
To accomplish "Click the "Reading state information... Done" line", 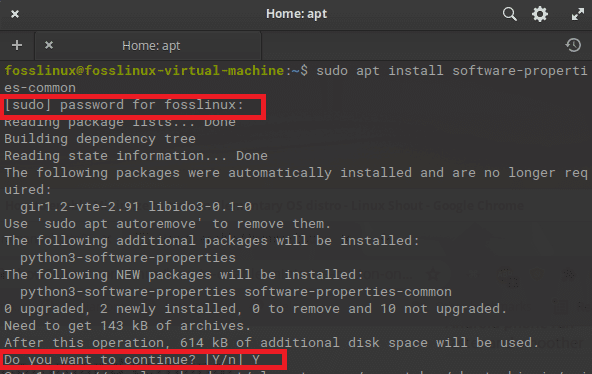I will (x=136, y=156).
